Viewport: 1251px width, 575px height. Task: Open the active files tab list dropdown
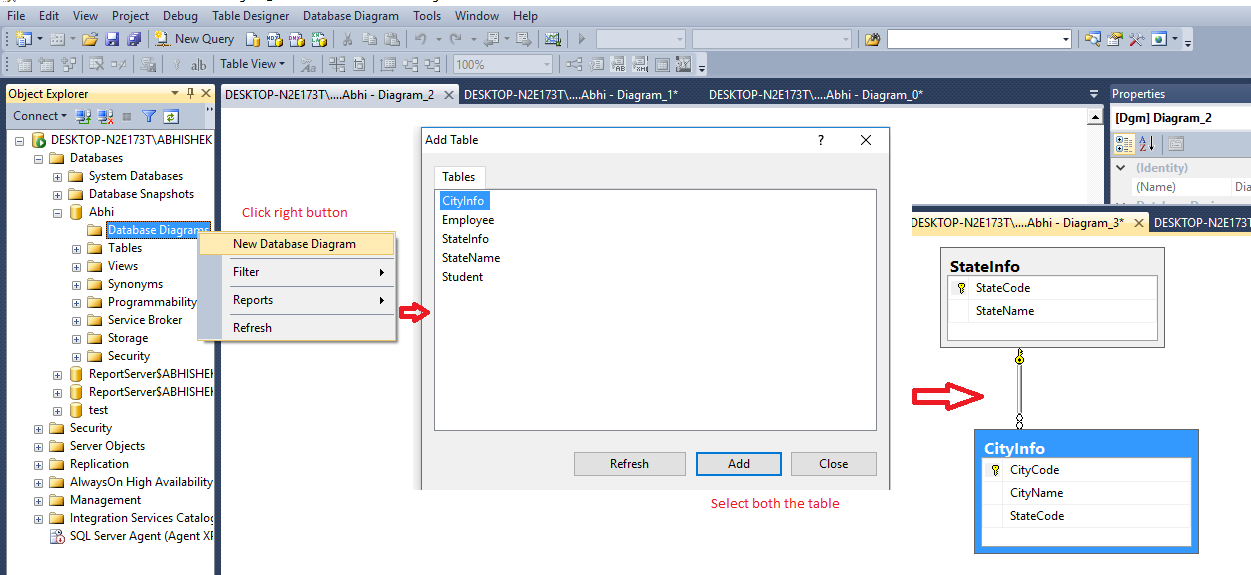(x=1093, y=94)
